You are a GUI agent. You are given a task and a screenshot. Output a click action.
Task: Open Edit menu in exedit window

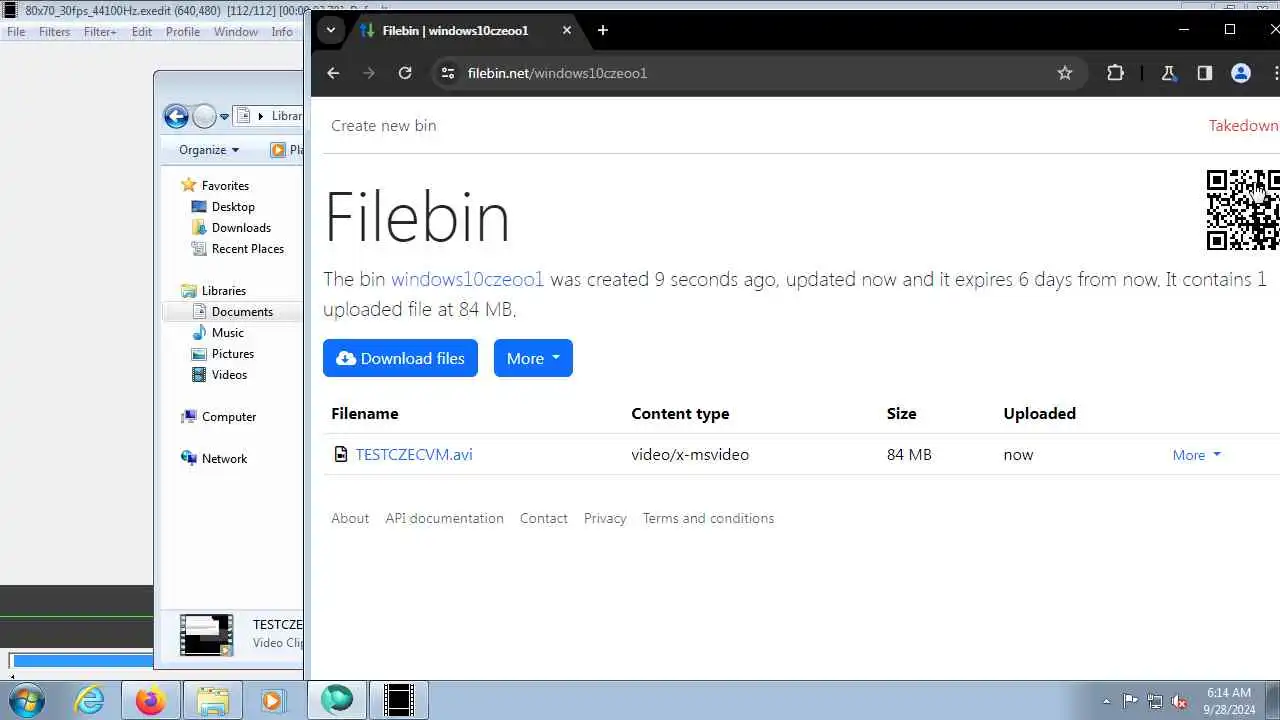142,32
